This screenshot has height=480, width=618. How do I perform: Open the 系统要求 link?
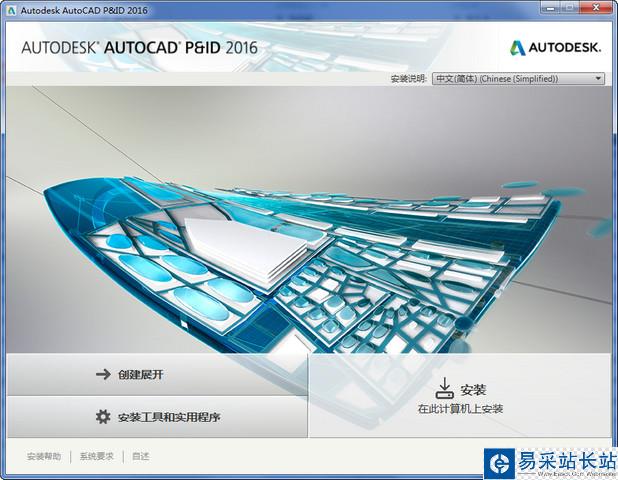pyautogui.click(x=97, y=456)
